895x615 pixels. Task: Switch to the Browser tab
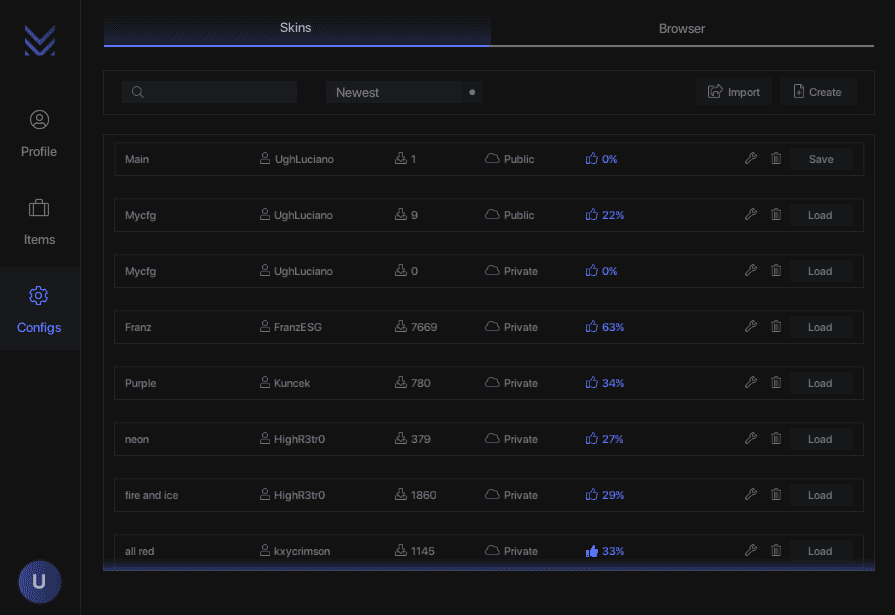[682, 29]
